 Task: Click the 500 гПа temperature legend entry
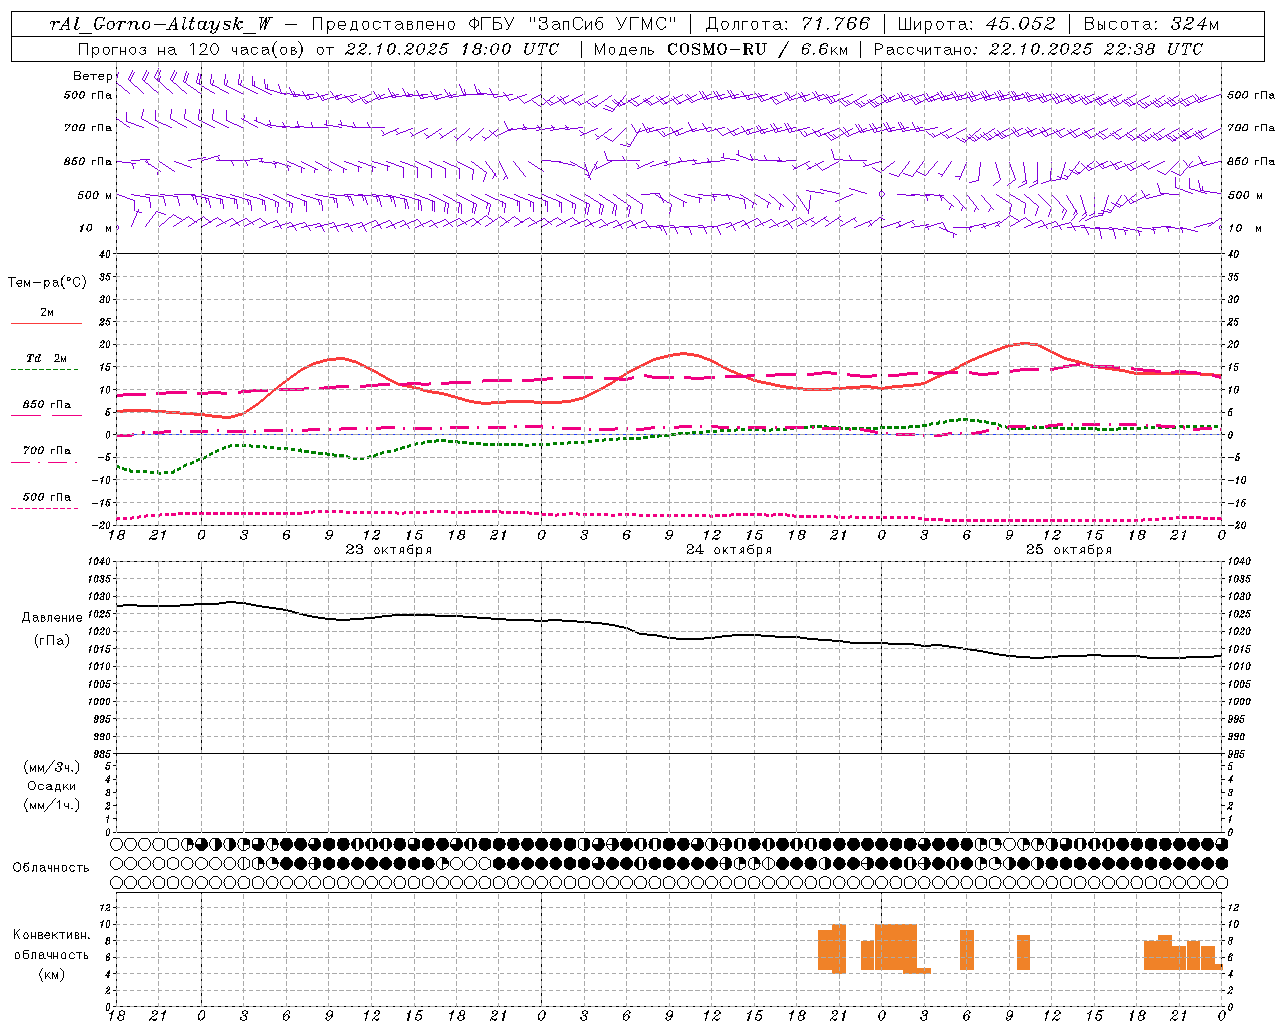coord(47,497)
